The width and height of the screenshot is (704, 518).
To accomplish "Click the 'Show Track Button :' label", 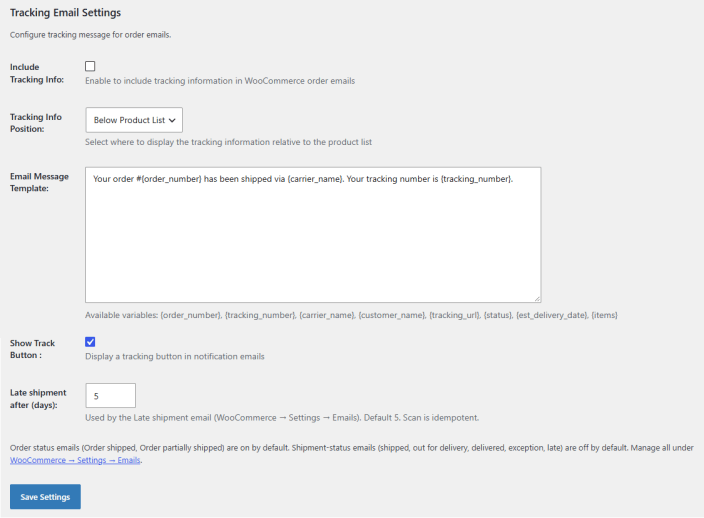I will [x=32, y=349].
